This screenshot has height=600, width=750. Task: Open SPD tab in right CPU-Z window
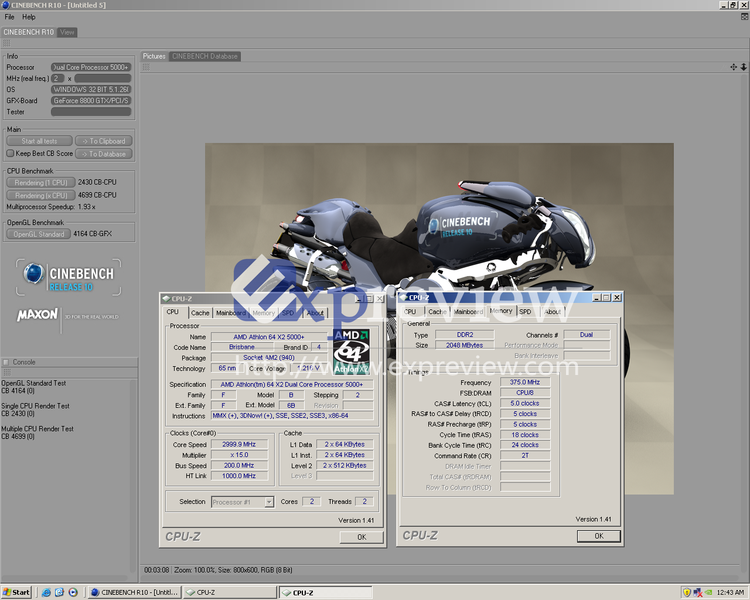[x=525, y=311]
